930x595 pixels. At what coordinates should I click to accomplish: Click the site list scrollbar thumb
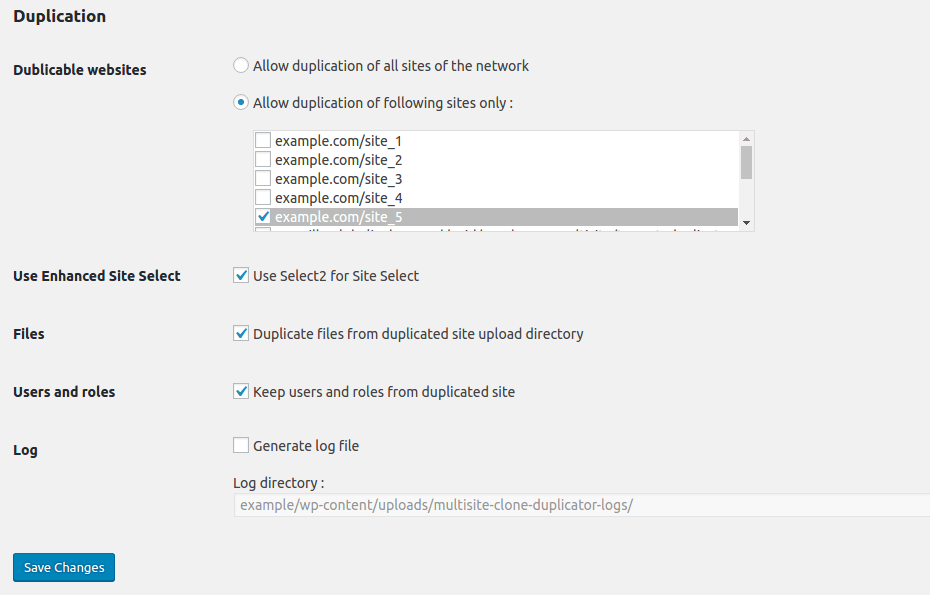pyautogui.click(x=746, y=162)
